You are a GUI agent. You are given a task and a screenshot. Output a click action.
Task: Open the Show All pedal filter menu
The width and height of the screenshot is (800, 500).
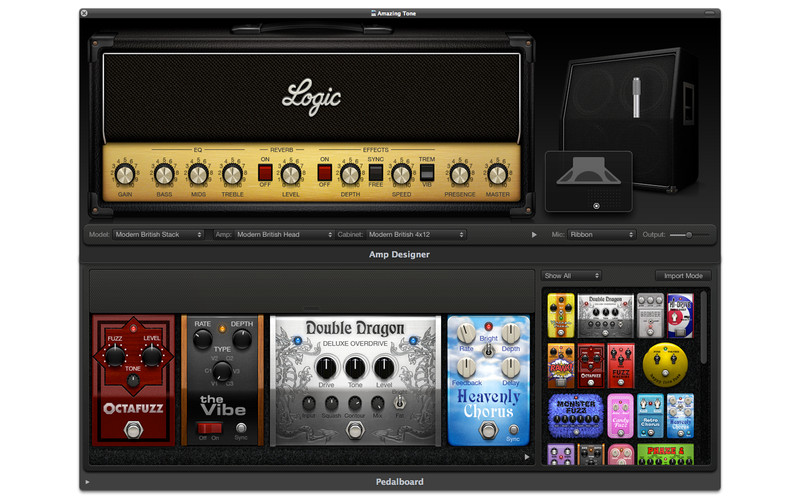pyautogui.click(x=571, y=276)
